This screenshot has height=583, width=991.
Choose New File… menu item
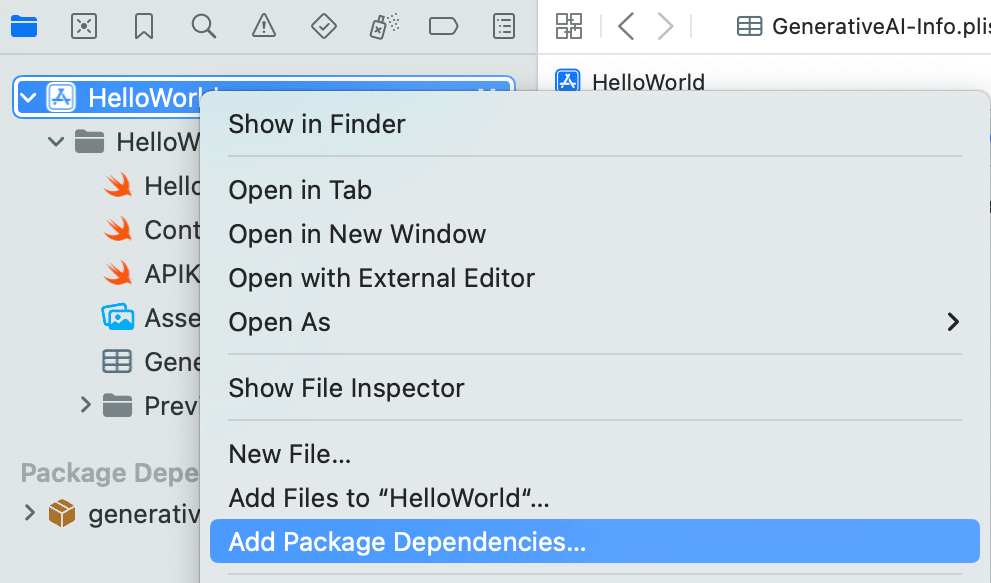289,454
